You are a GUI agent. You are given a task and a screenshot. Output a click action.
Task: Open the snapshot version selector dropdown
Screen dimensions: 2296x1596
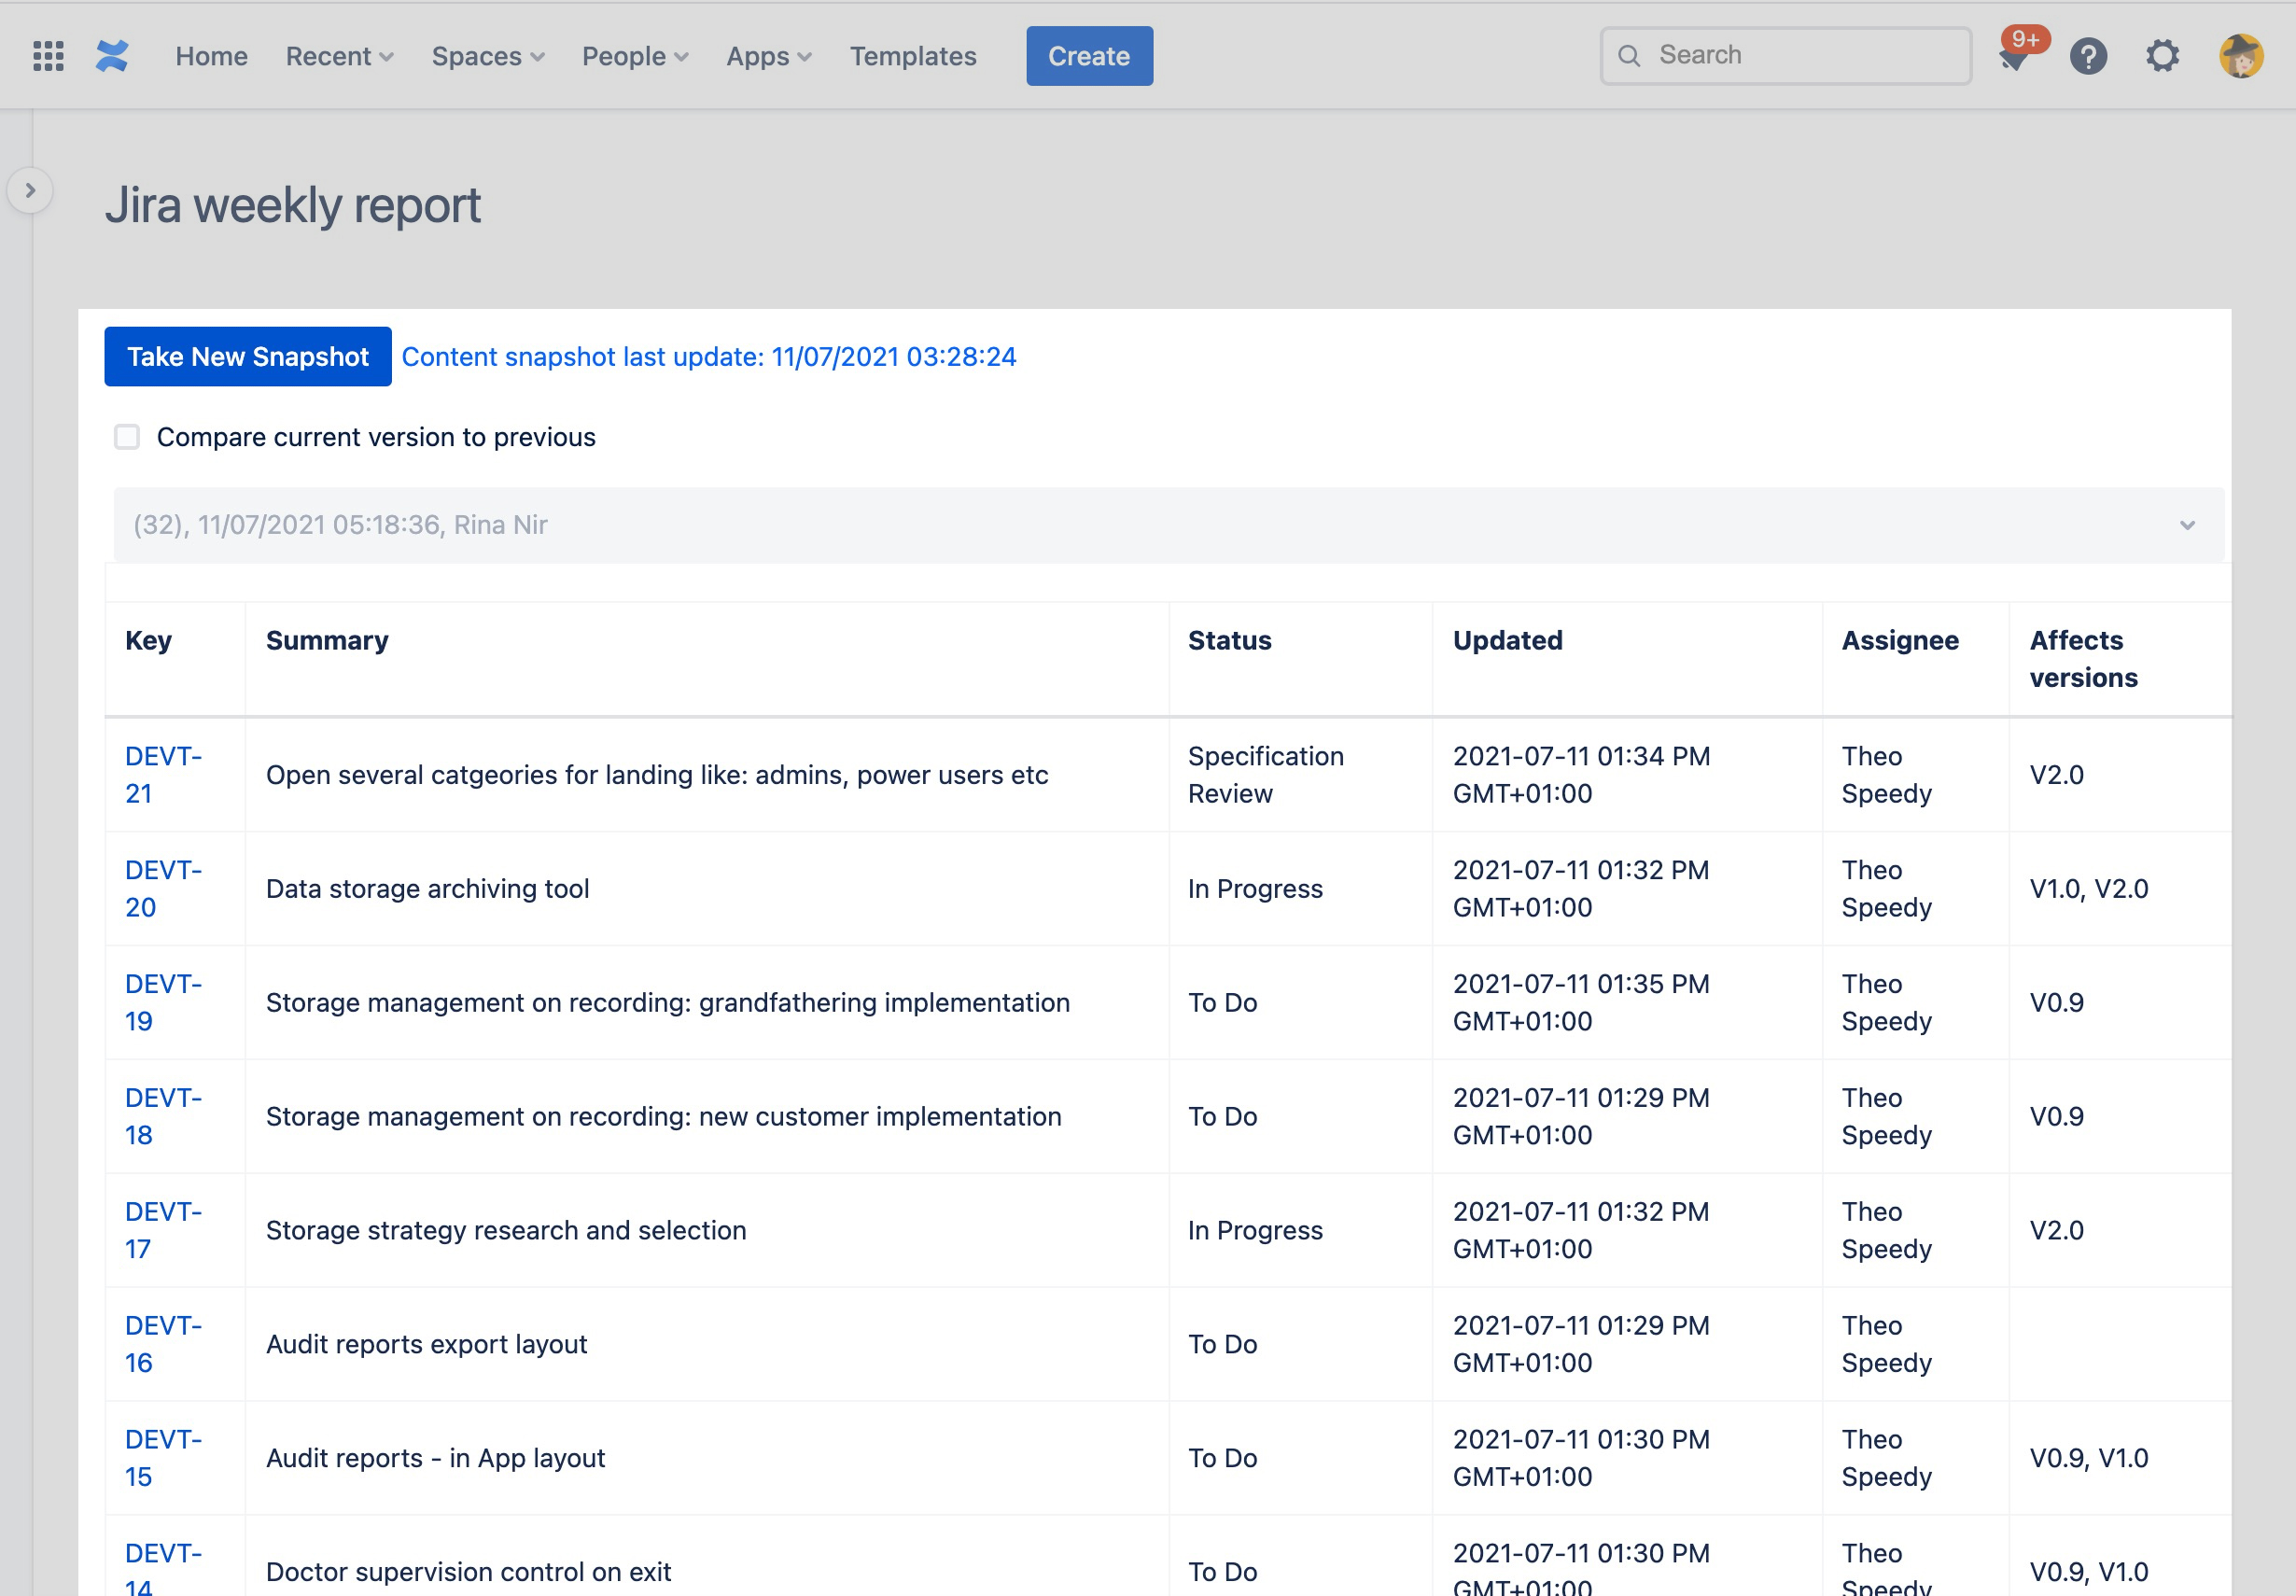(2186, 524)
